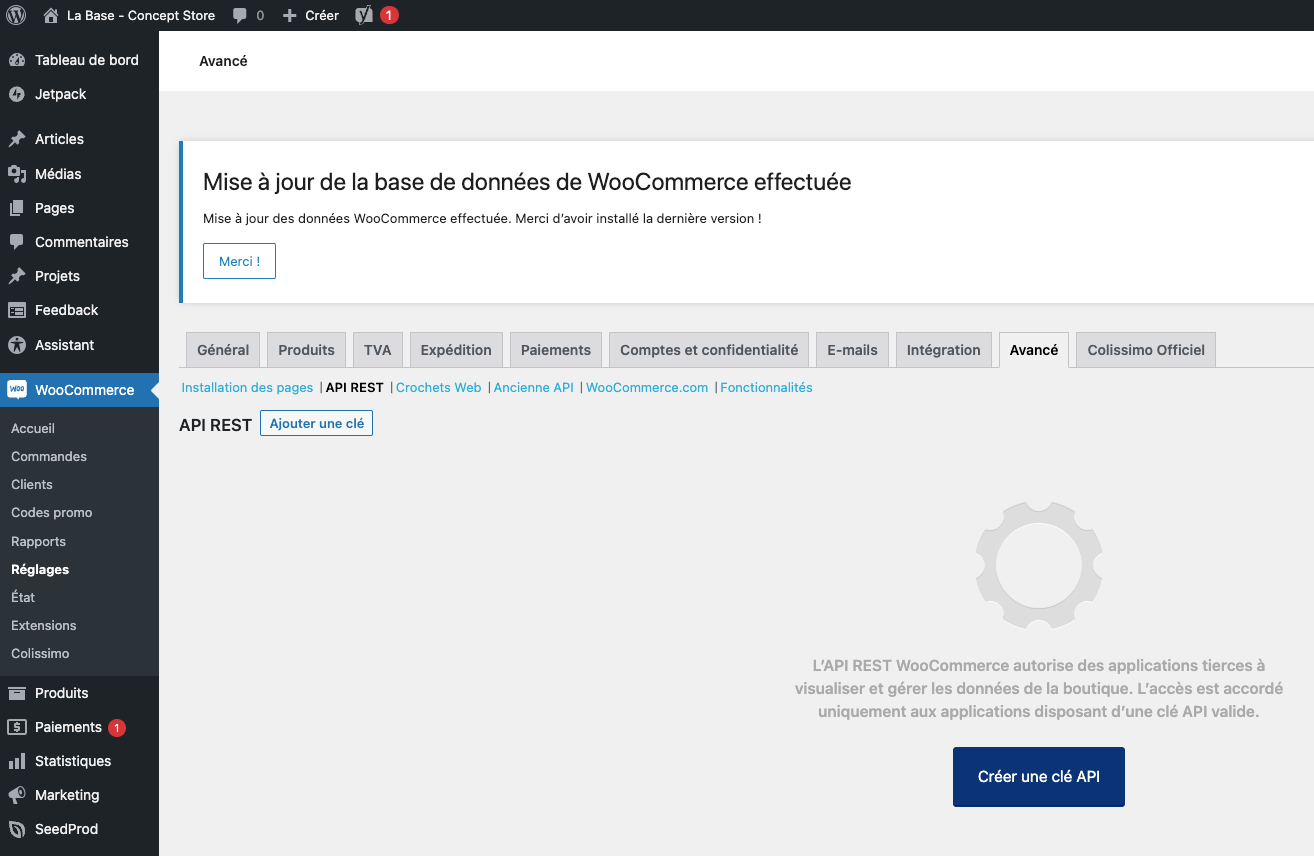Screen dimensions: 1314x856
Task: Switch to the Produits settings tab
Action: coord(306,350)
